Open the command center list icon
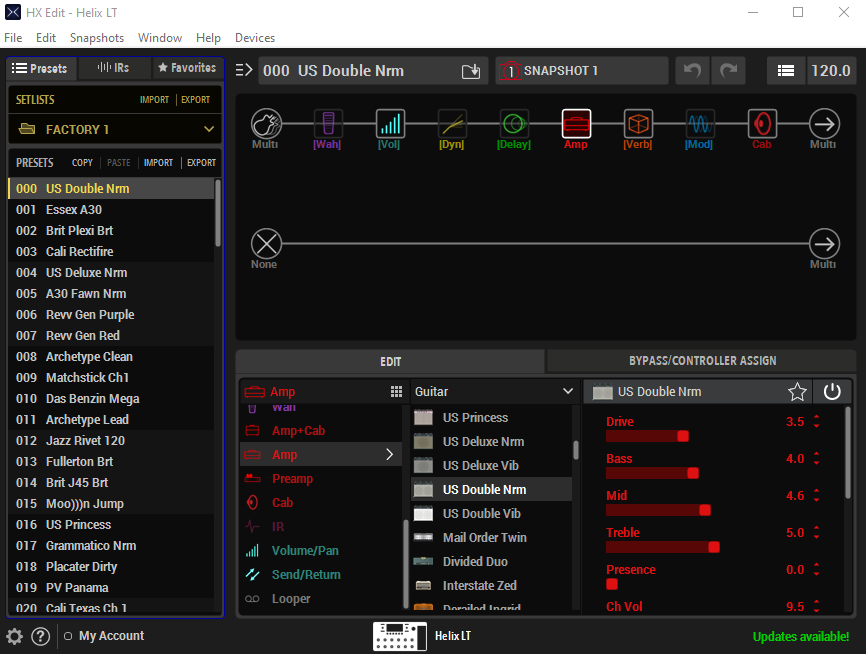This screenshot has width=866, height=654. pos(786,71)
